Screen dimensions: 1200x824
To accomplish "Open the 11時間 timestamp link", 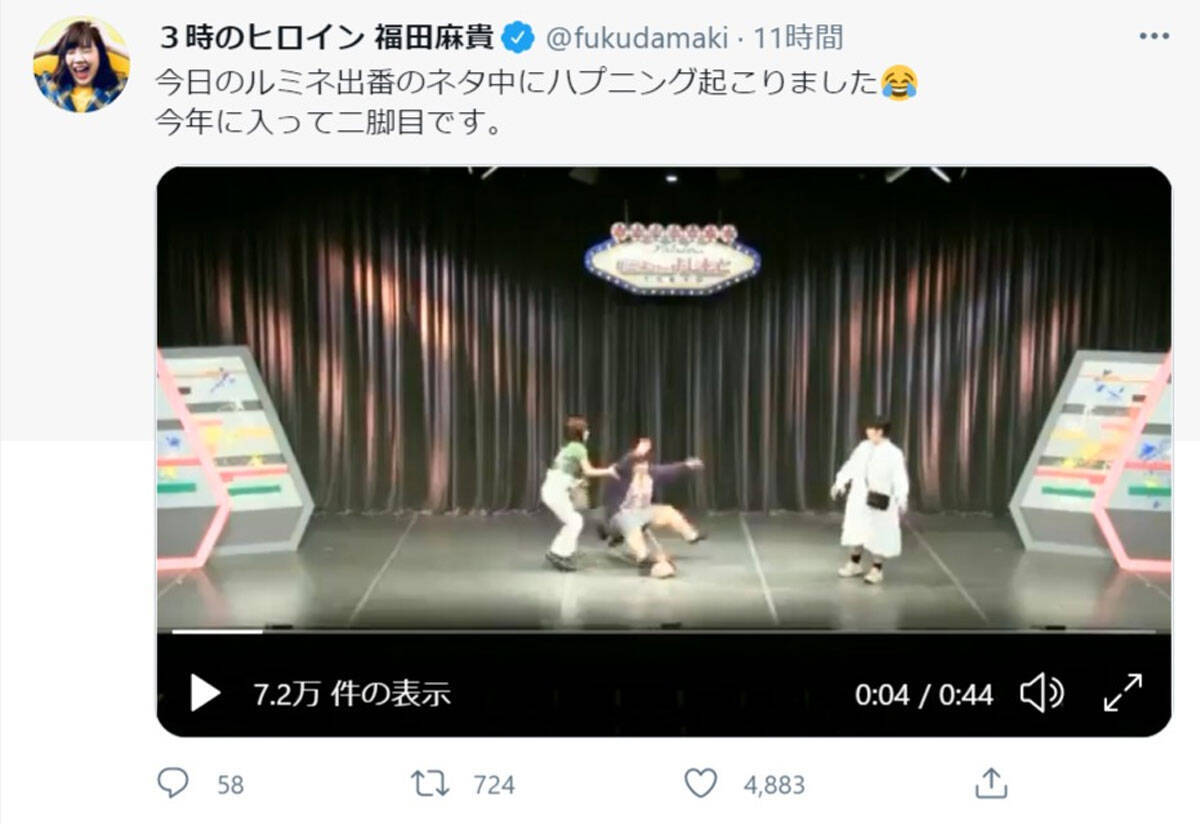I will [x=799, y=38].
